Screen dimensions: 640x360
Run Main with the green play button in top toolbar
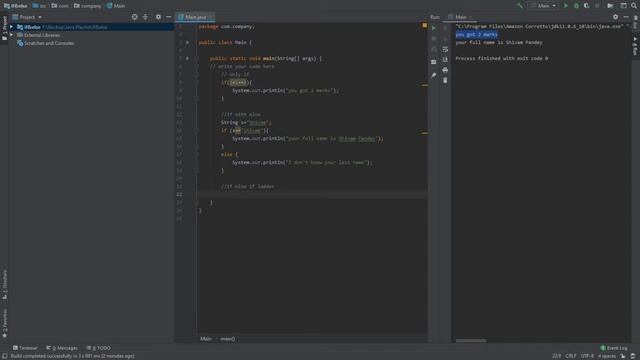tap(566, 6)
